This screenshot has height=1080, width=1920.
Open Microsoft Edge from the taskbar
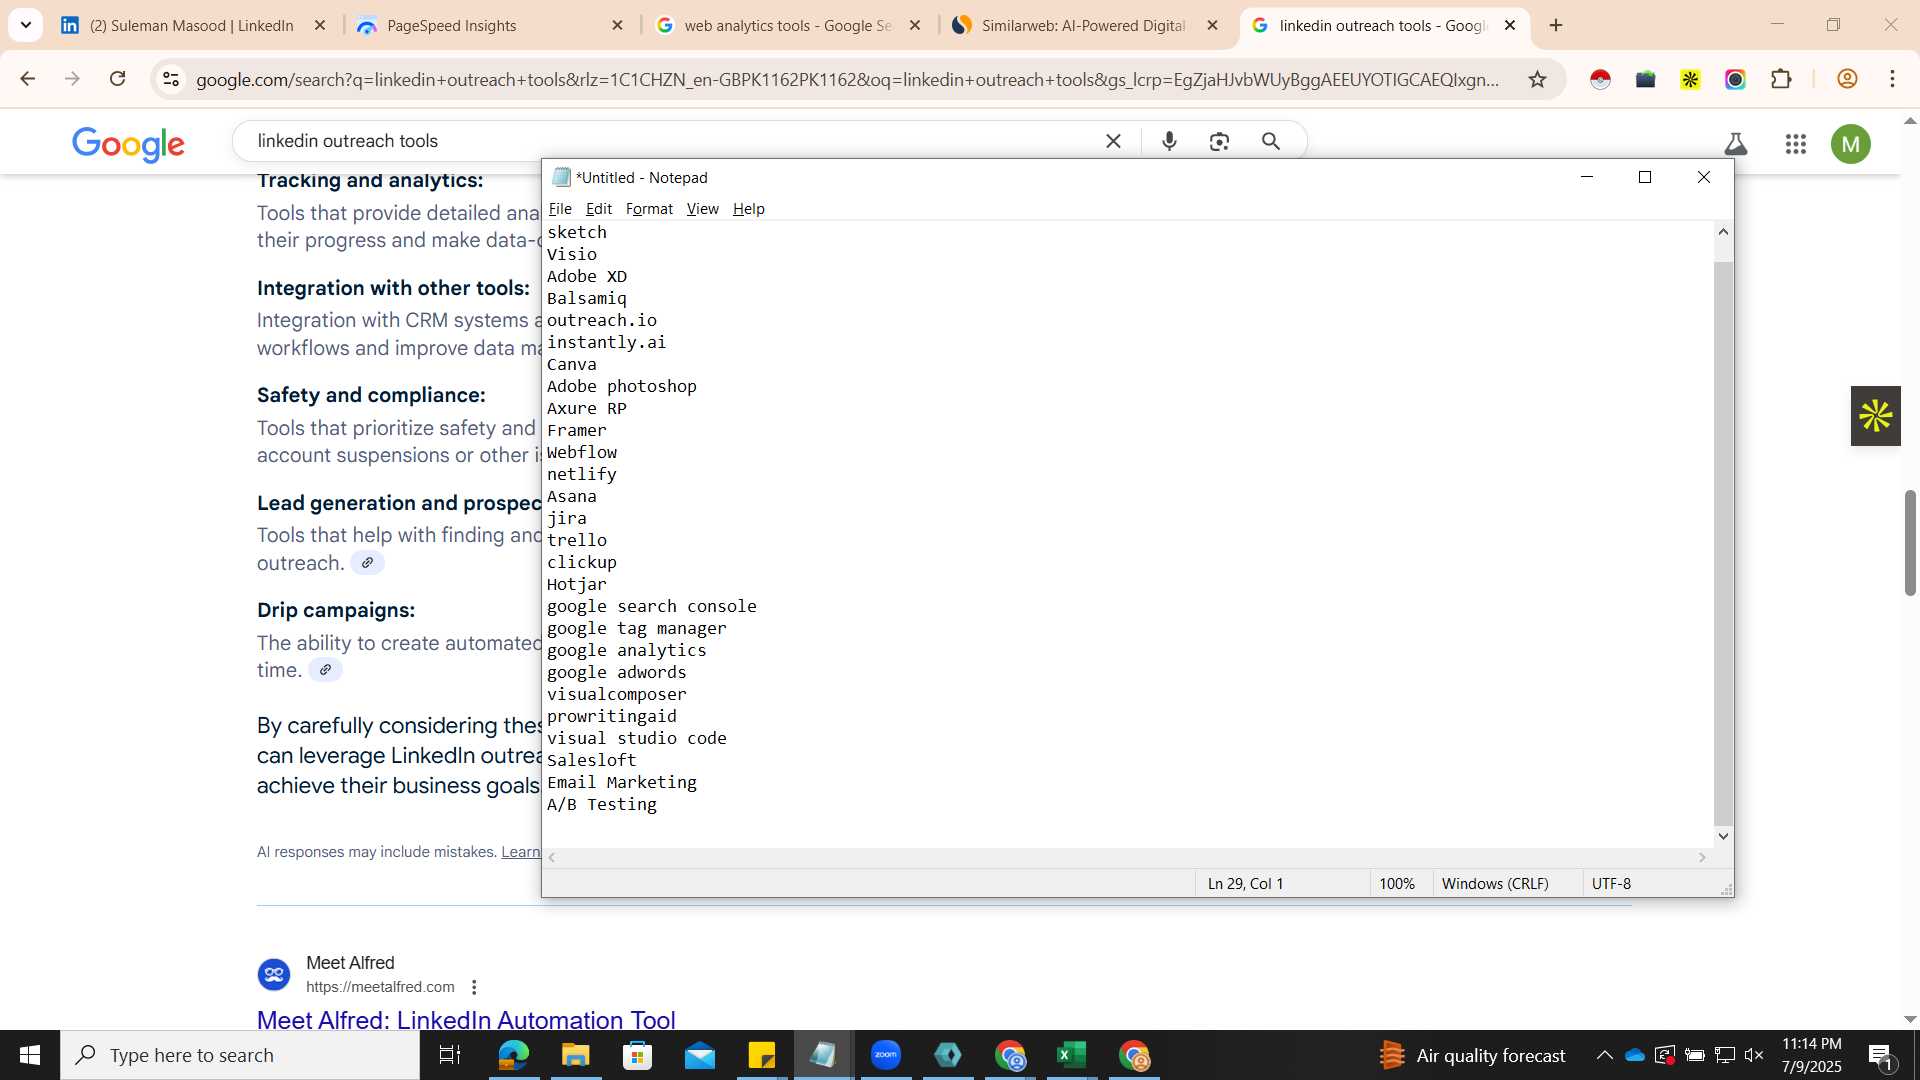coord(513,1055)
